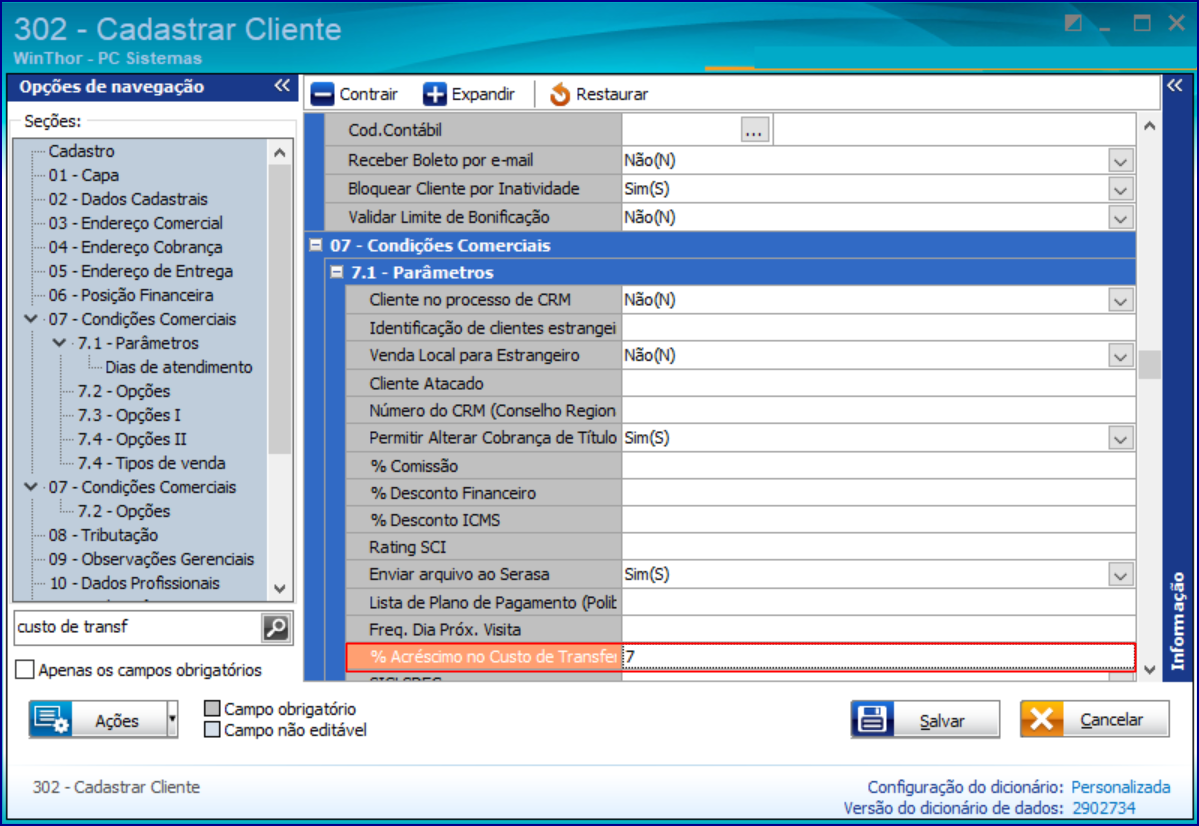Click the Restaurar toolbar button

599,95
